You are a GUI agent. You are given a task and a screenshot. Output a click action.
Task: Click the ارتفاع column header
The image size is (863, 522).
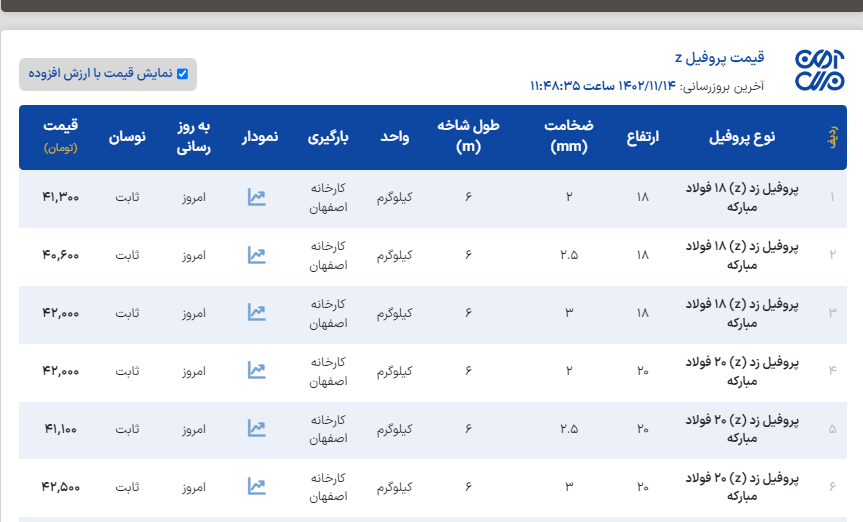pos(642,137)
